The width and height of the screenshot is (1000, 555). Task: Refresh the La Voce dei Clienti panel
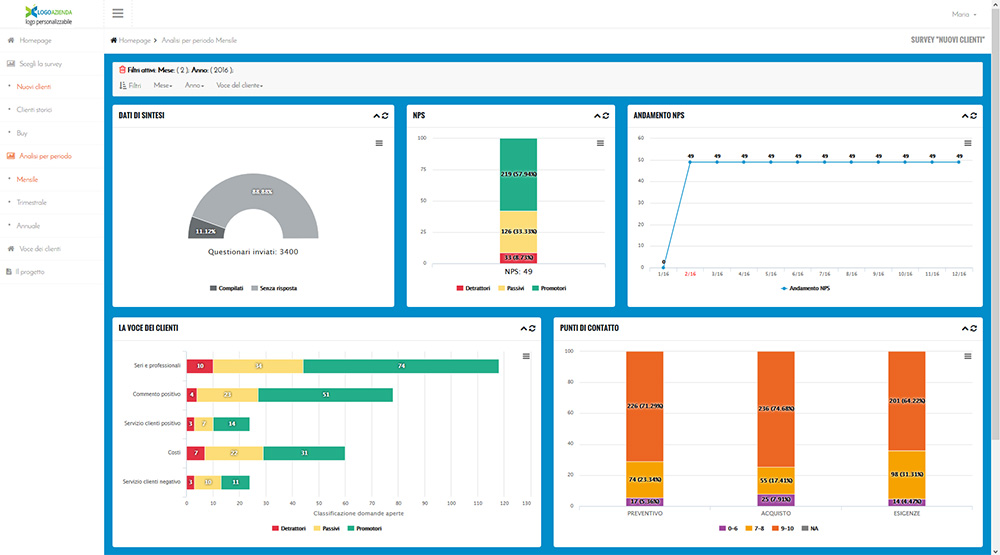[x=532, y=328]
